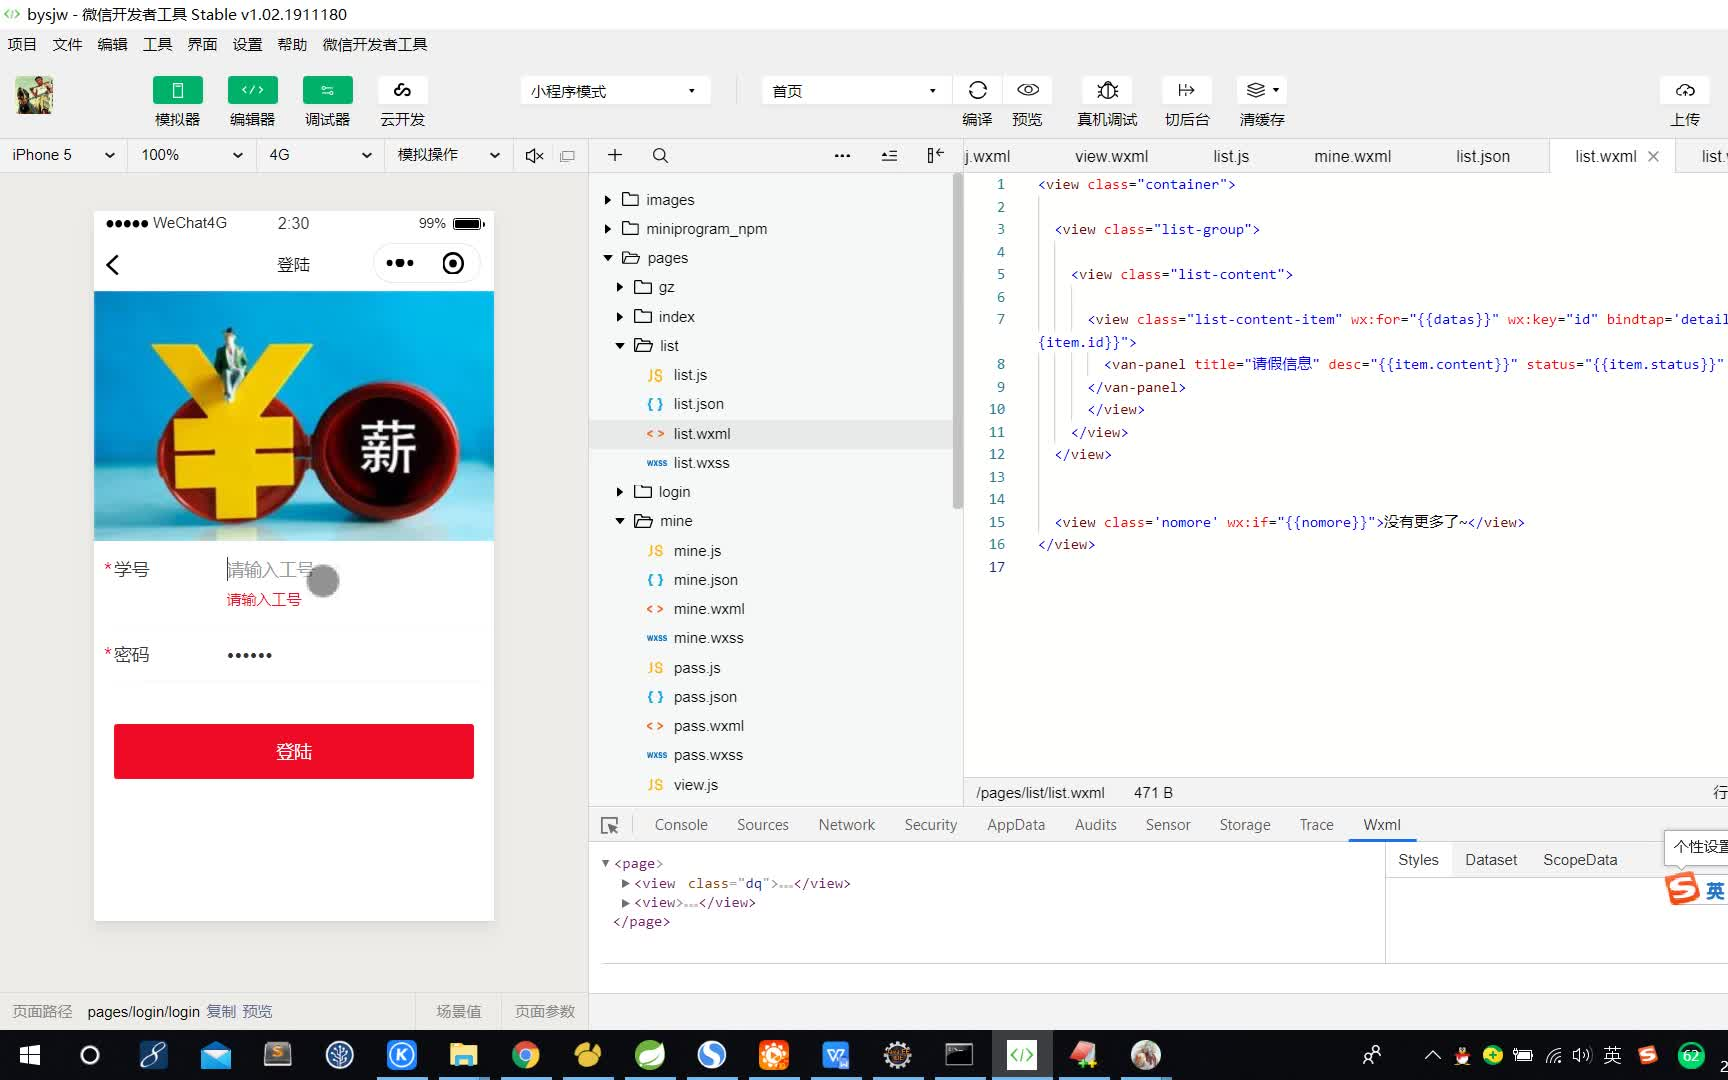
Task: Close the list.wxml editor tab
Action: (x=1653, y=156)
